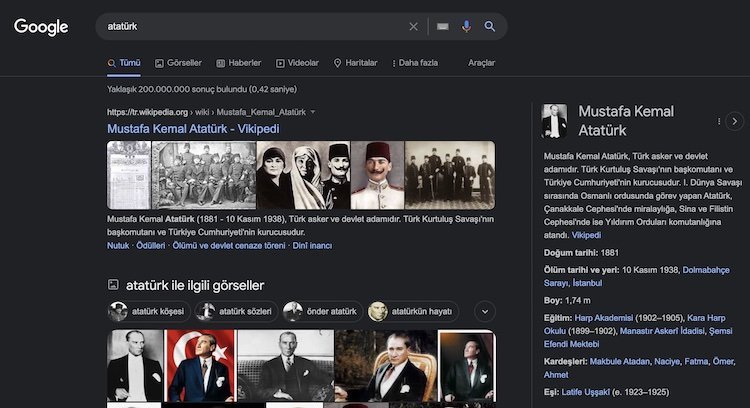Open Manastır Askerî İdadisi link
The height and width of the screenshot is (408, 750).
(x=662, y=331)
